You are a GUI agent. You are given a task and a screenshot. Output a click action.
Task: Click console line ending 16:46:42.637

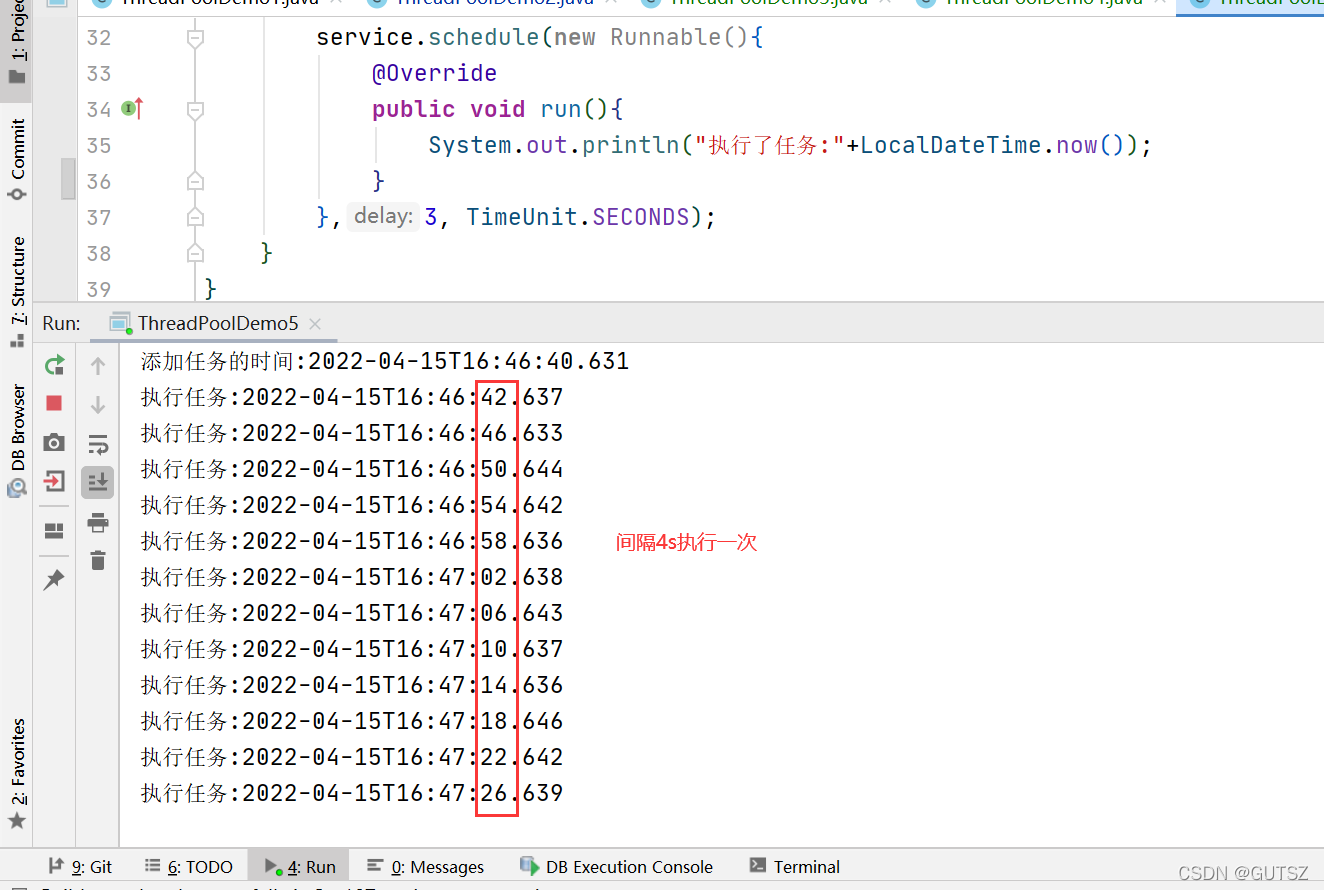pos(352,397)
